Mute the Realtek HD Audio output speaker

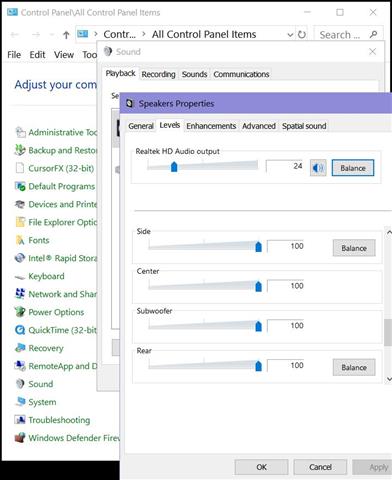(318, 168)
